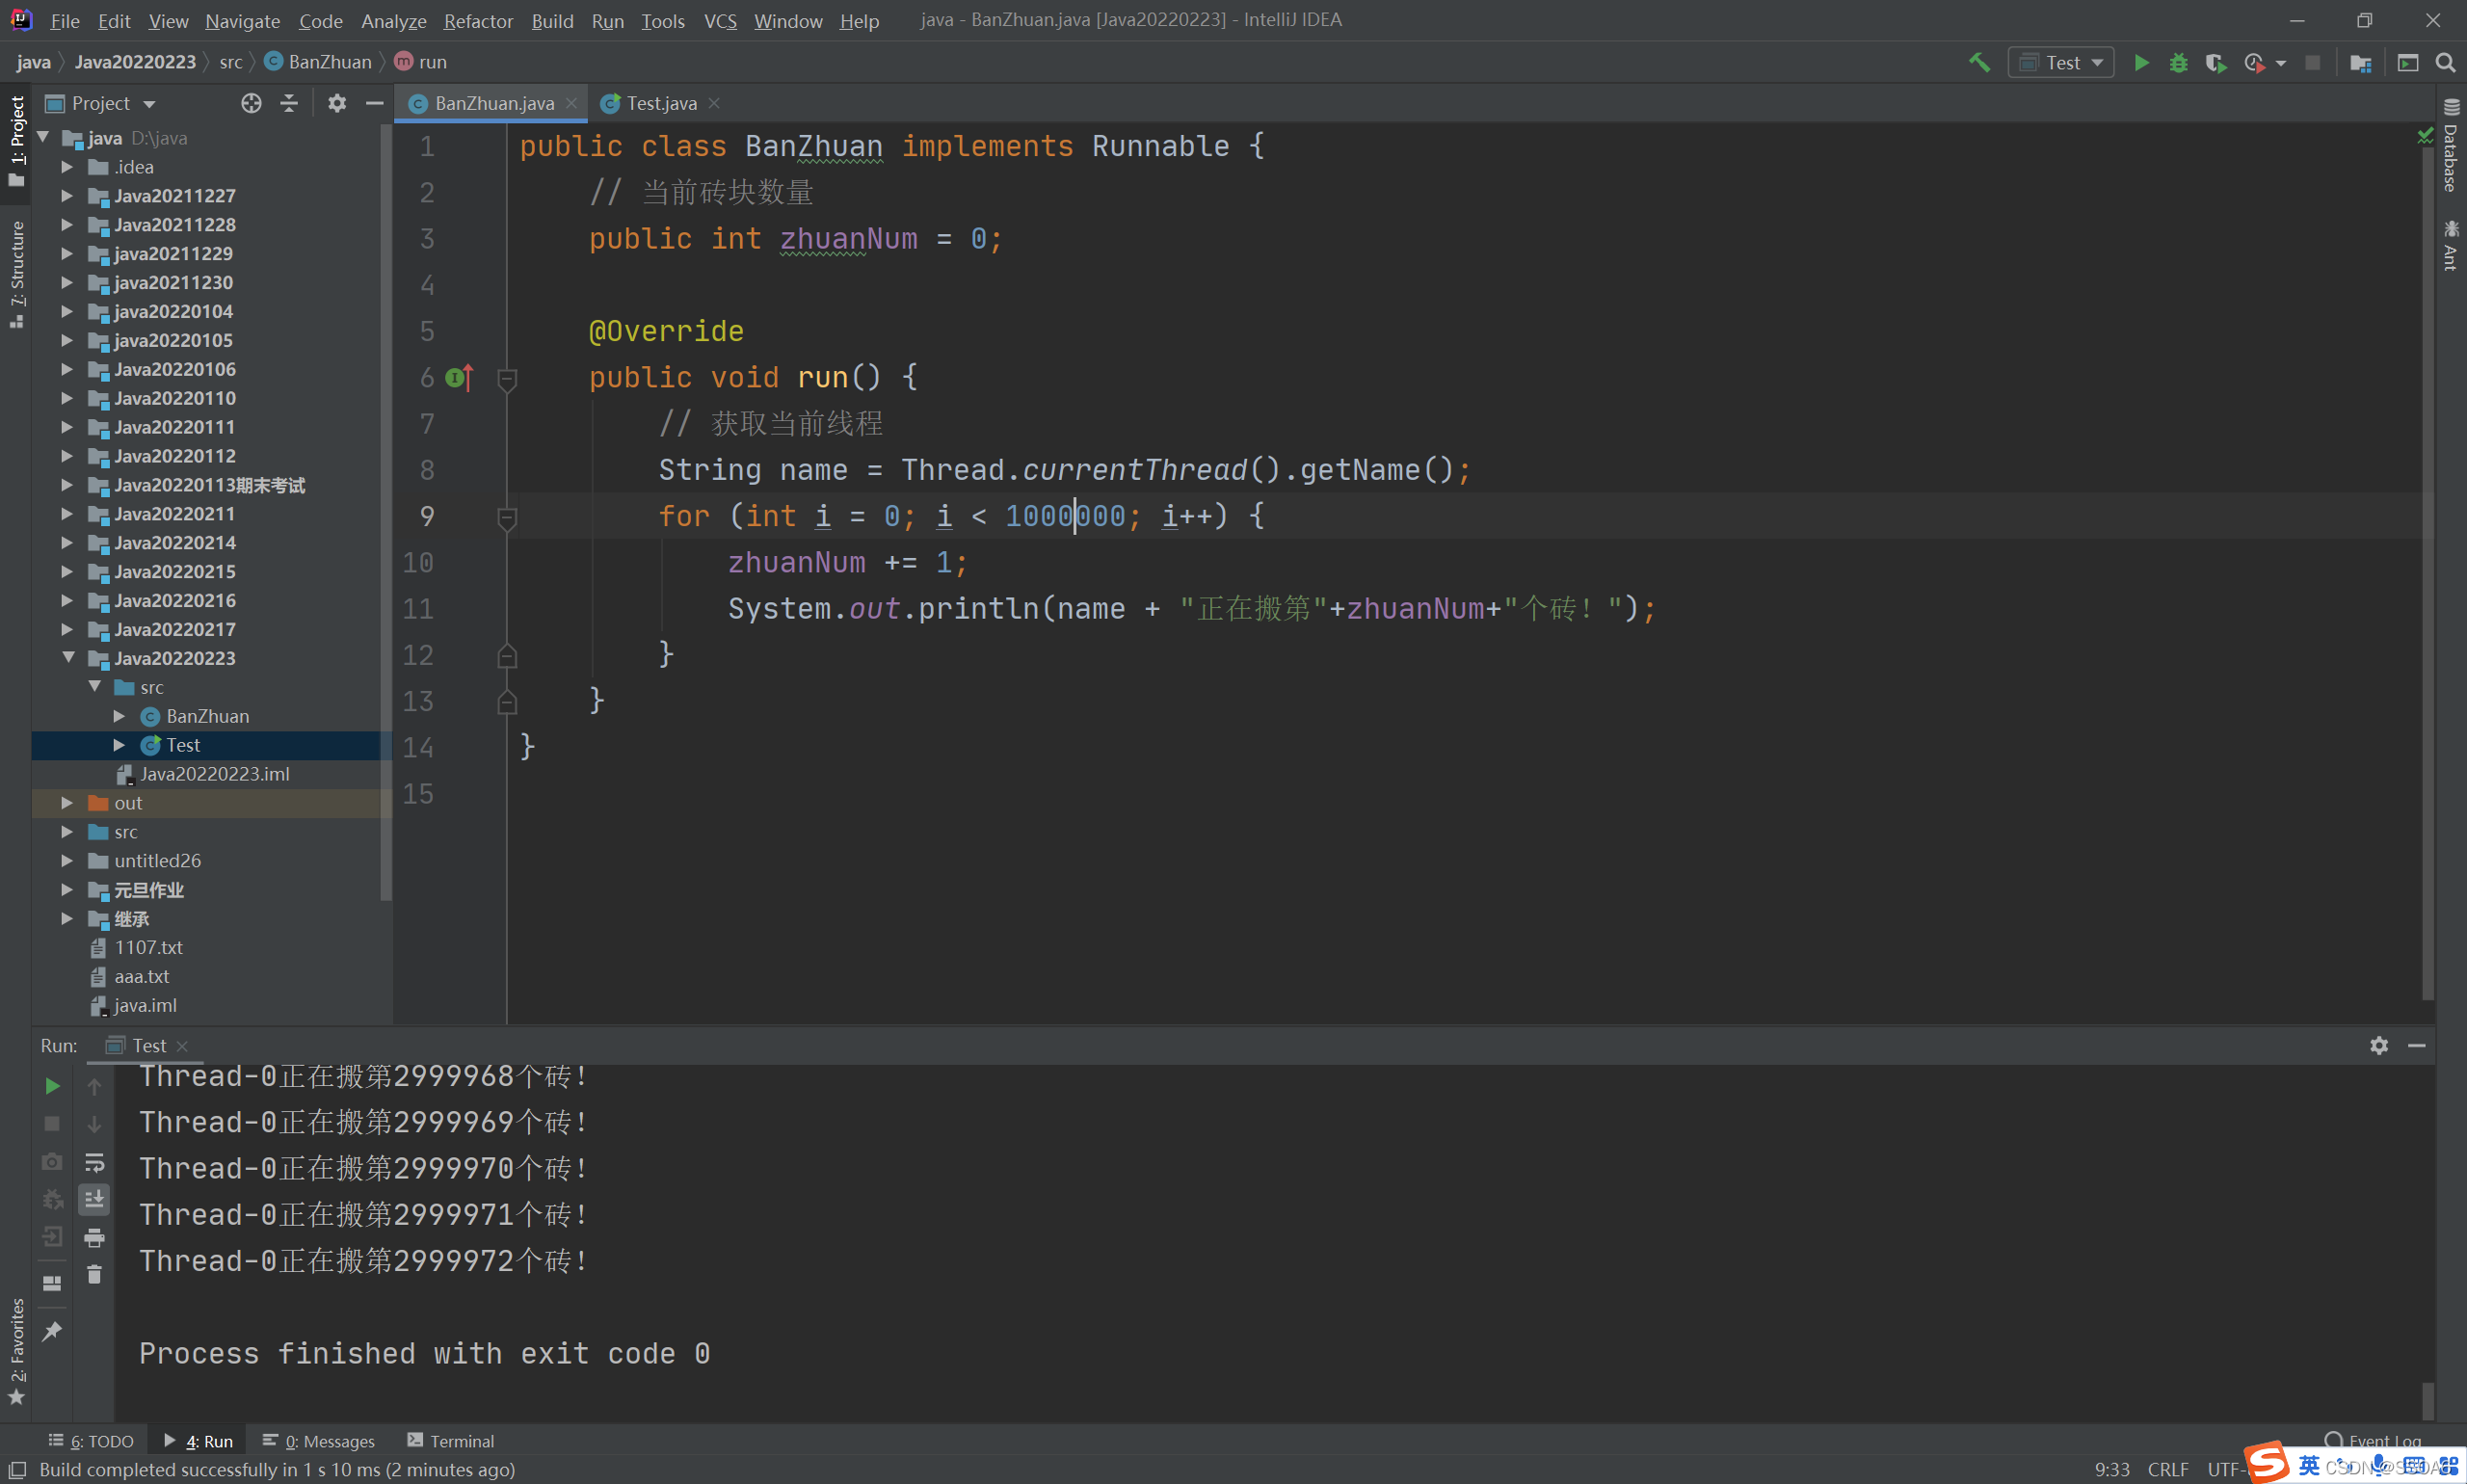Run the Test configuration with green arrow
The height and width of the screenshot is (1484, 2467).
[x=2141, y=62]
